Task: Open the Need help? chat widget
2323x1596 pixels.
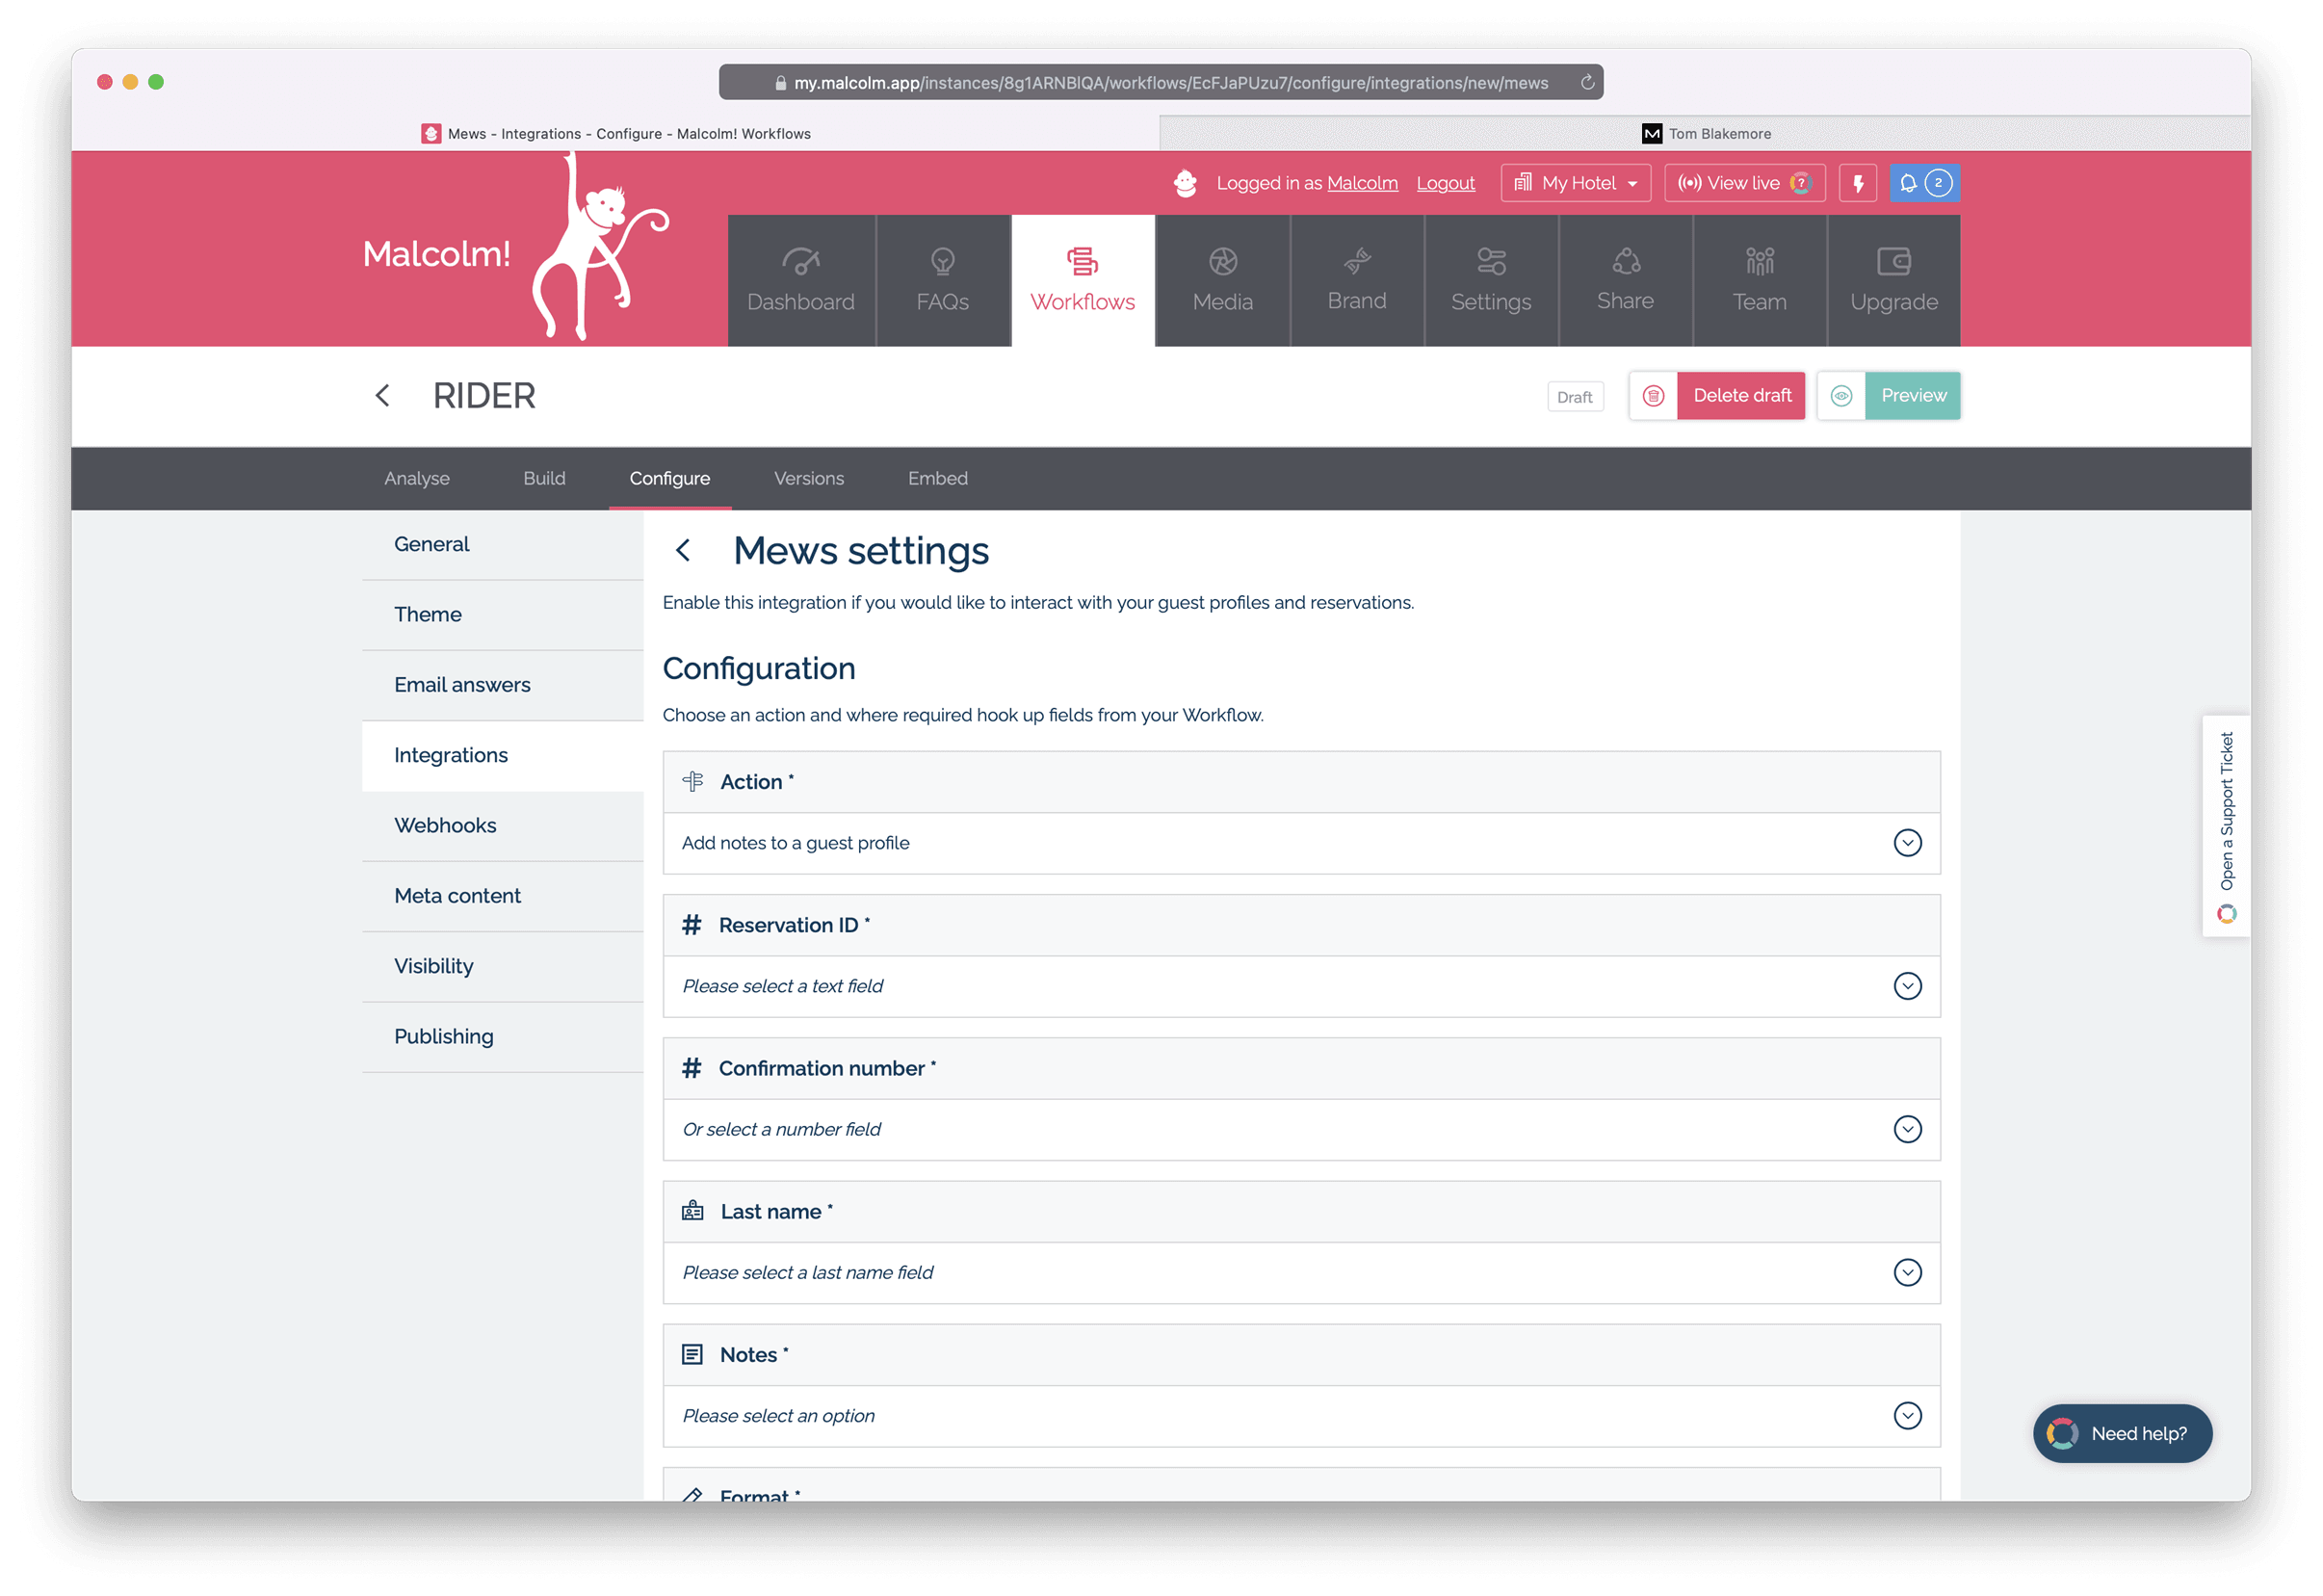Action: tap(2121, 1433)
